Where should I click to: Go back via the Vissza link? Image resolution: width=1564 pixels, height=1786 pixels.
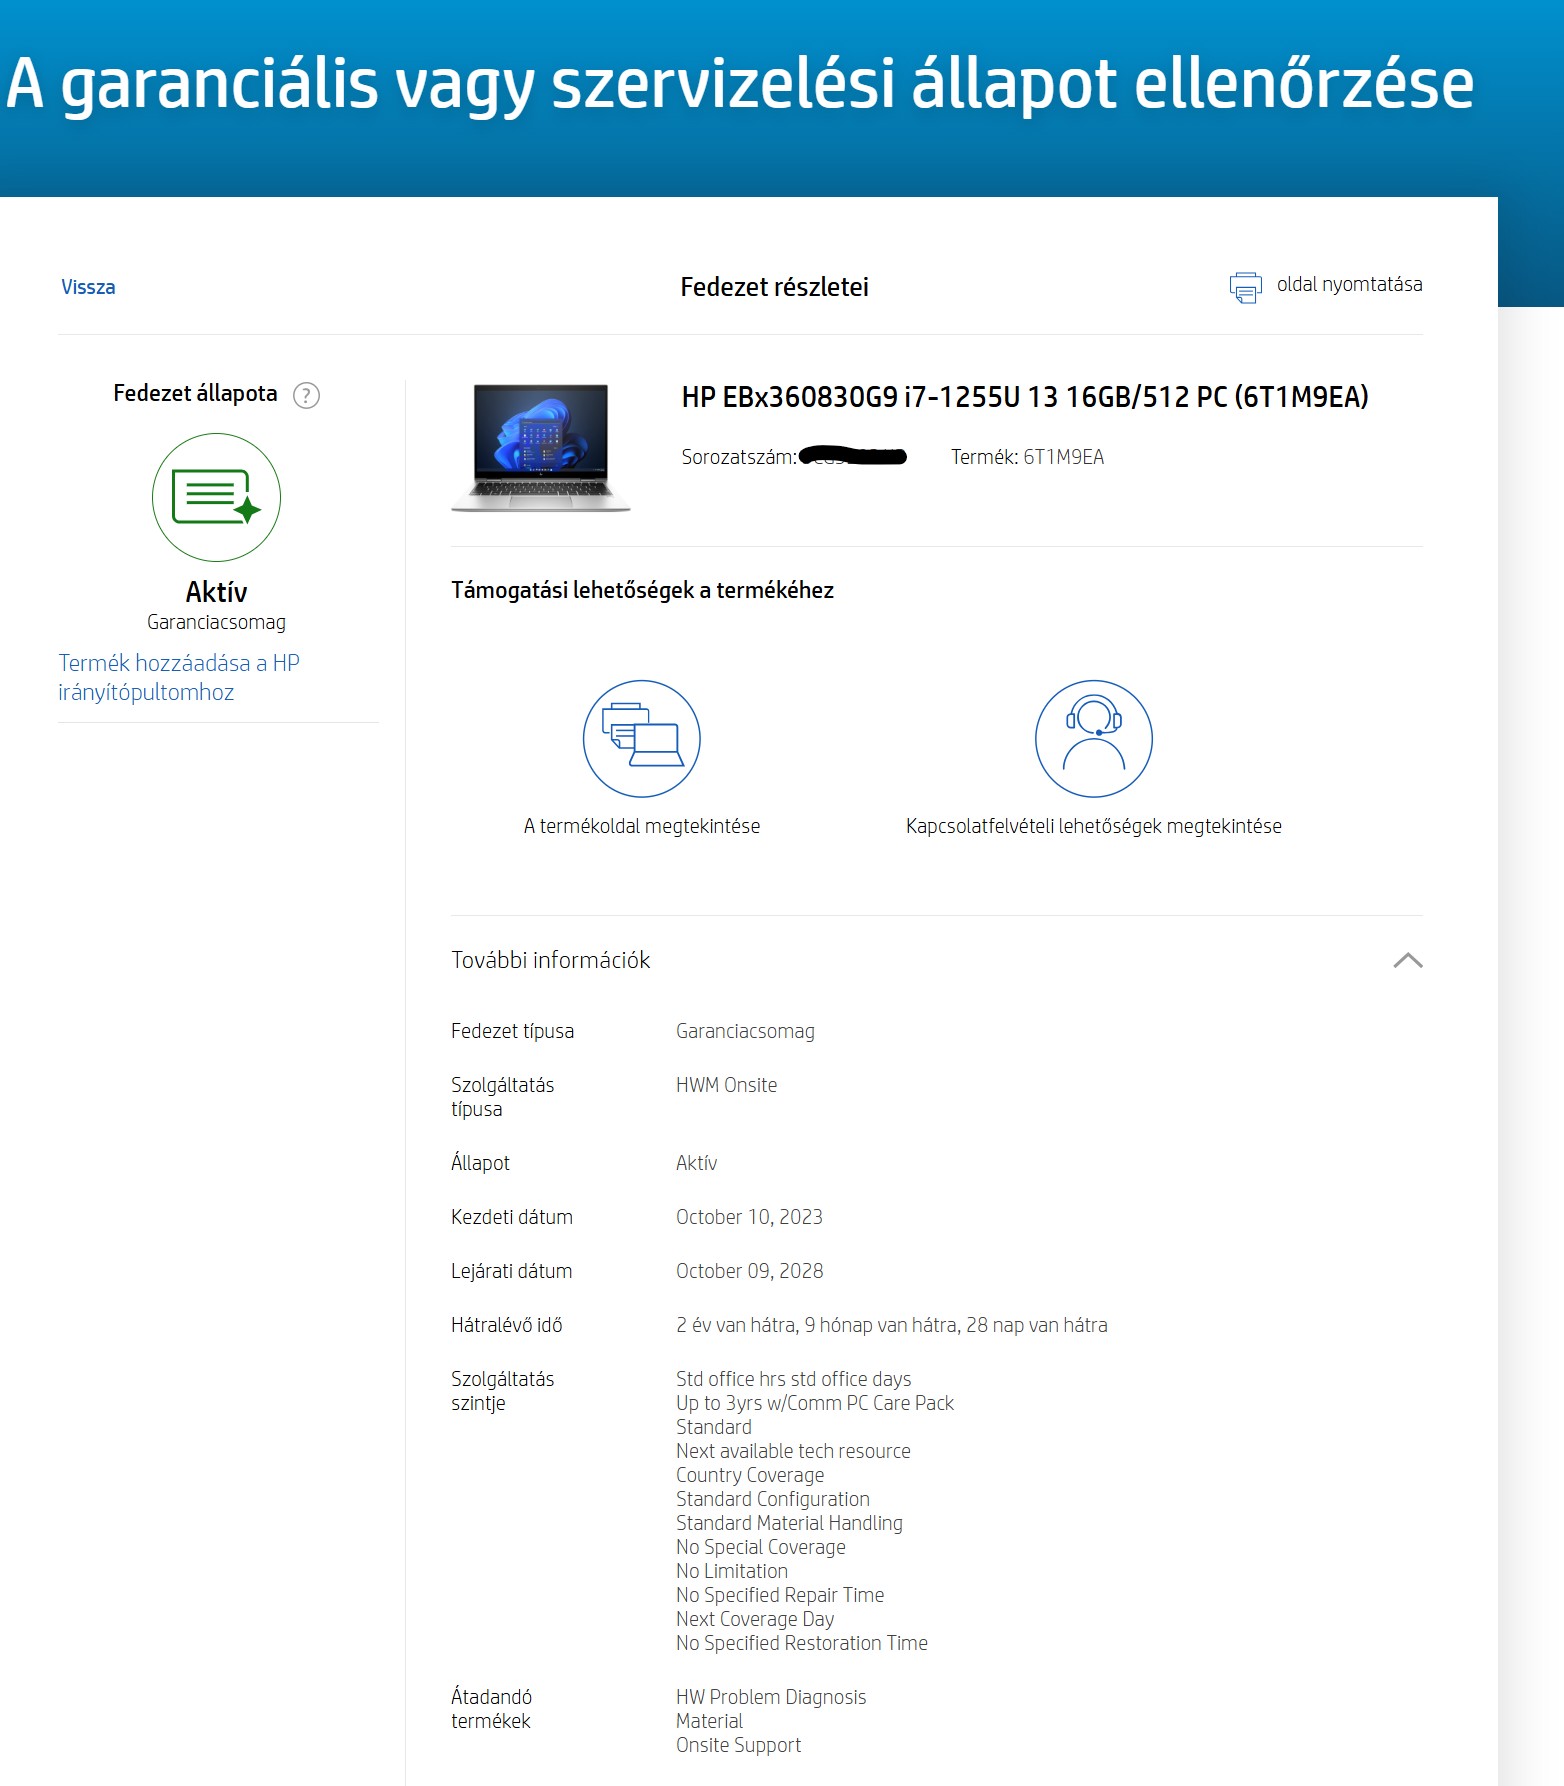[88, 287]
